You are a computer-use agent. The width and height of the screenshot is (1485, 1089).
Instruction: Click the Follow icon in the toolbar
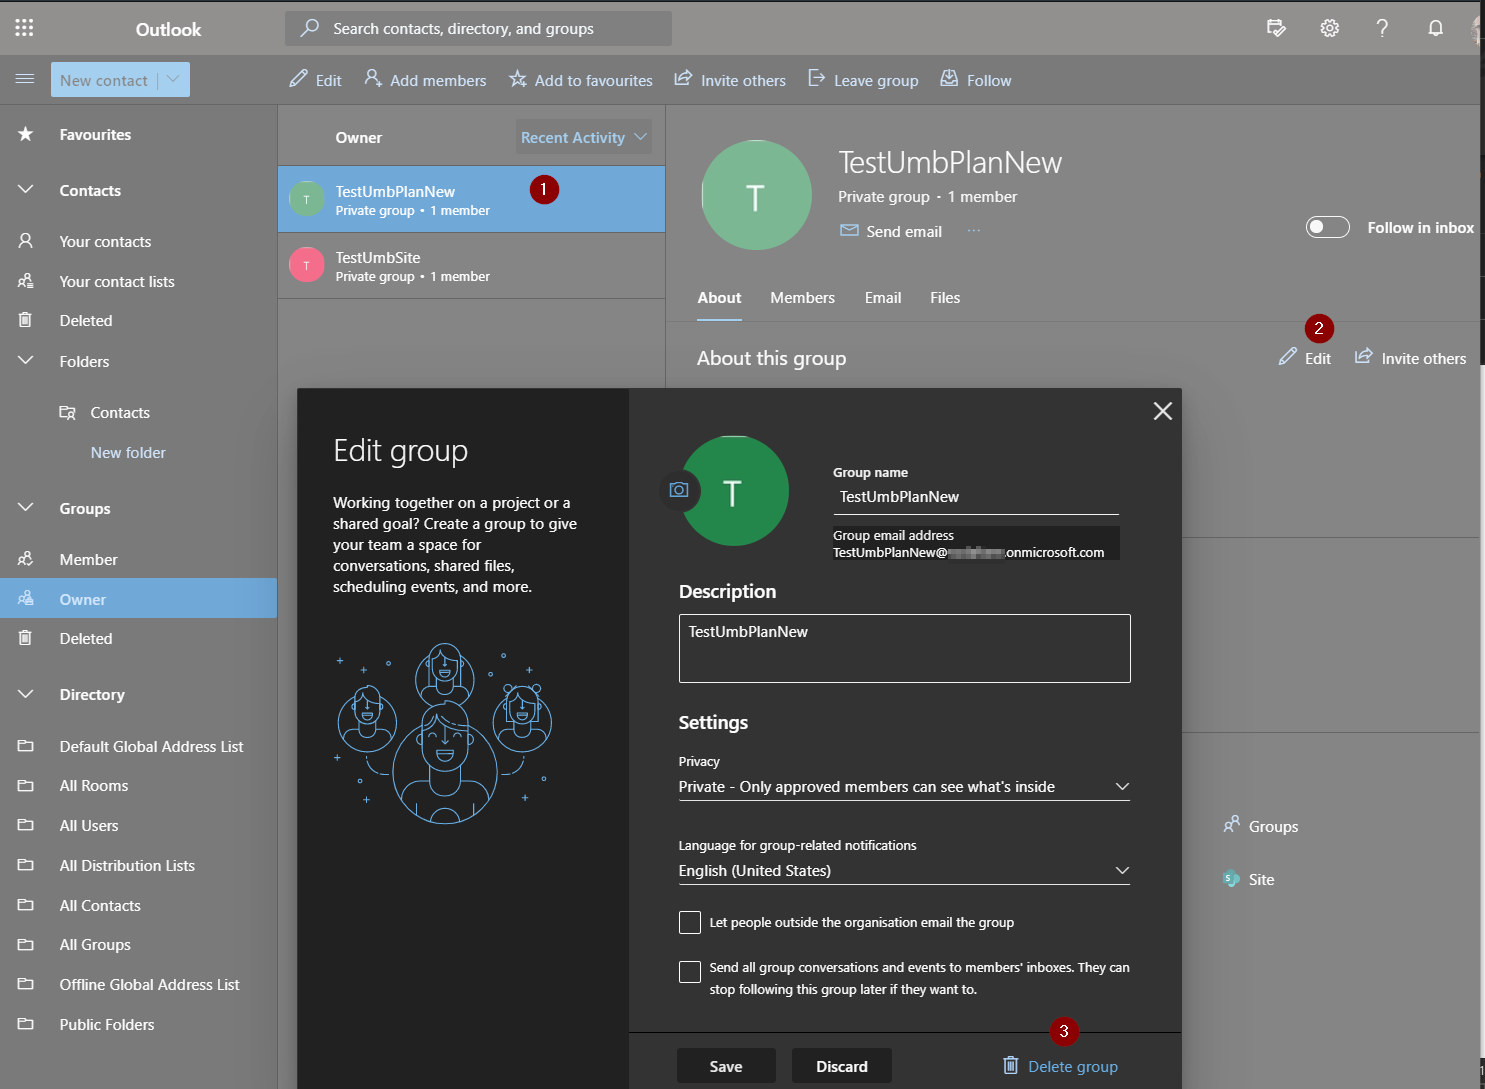click(x=948, y=79)
